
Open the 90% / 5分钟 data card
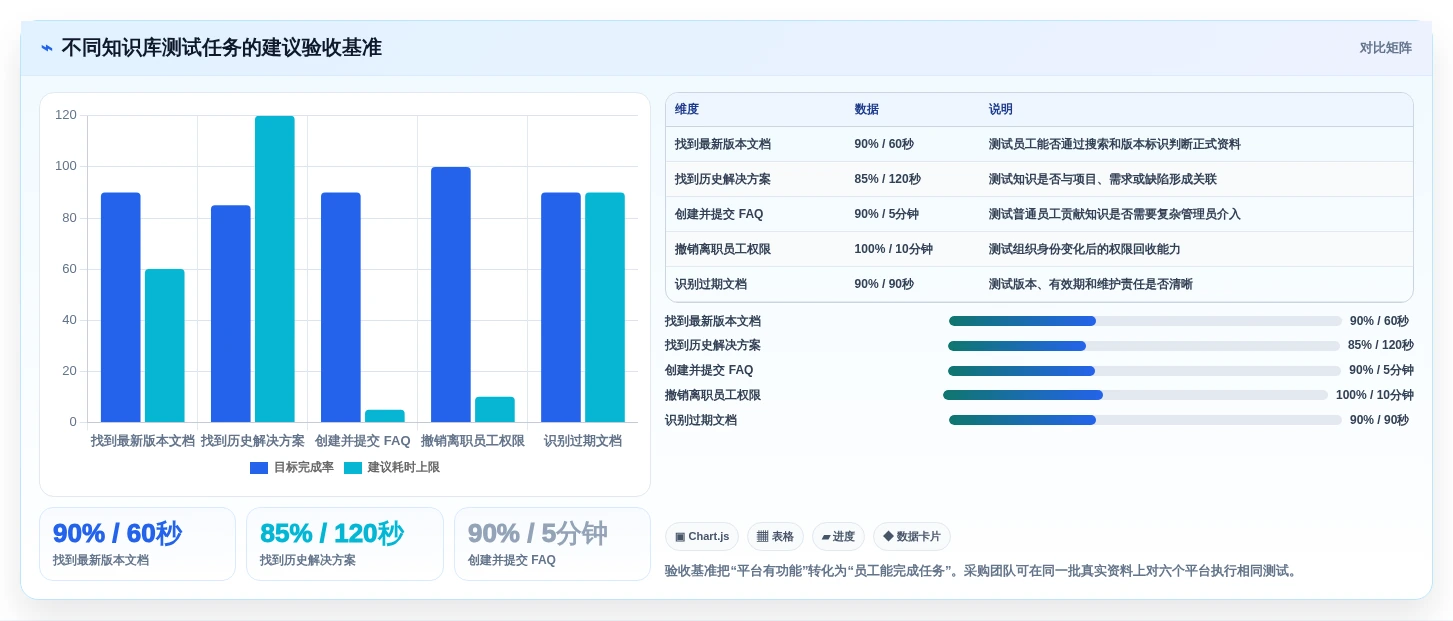[552, 544]
